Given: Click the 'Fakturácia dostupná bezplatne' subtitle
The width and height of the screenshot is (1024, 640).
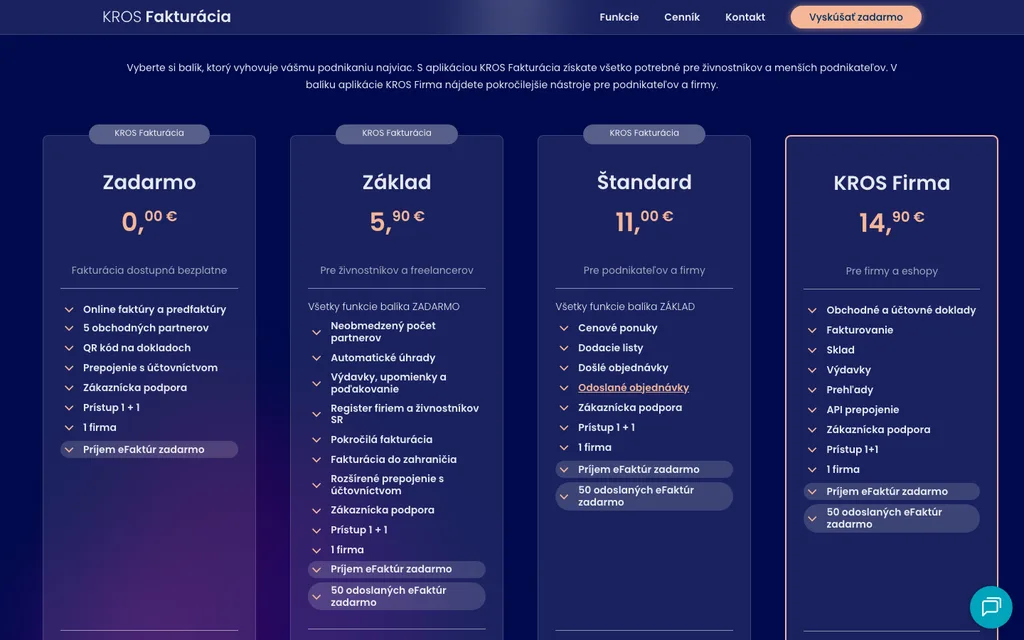Looking at the screenshot, I should point(149,270).
